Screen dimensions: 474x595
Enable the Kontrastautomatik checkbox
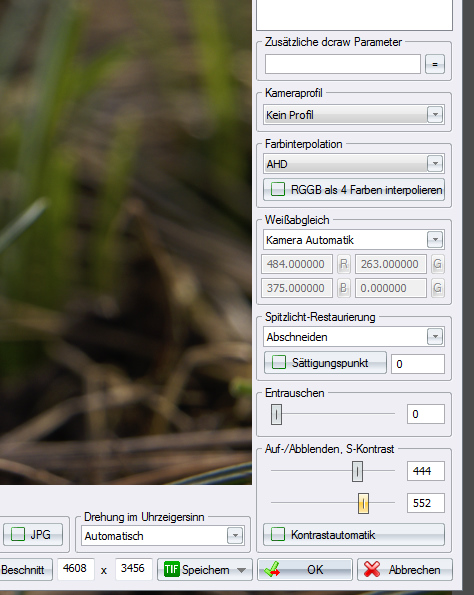tap(278, 534)
